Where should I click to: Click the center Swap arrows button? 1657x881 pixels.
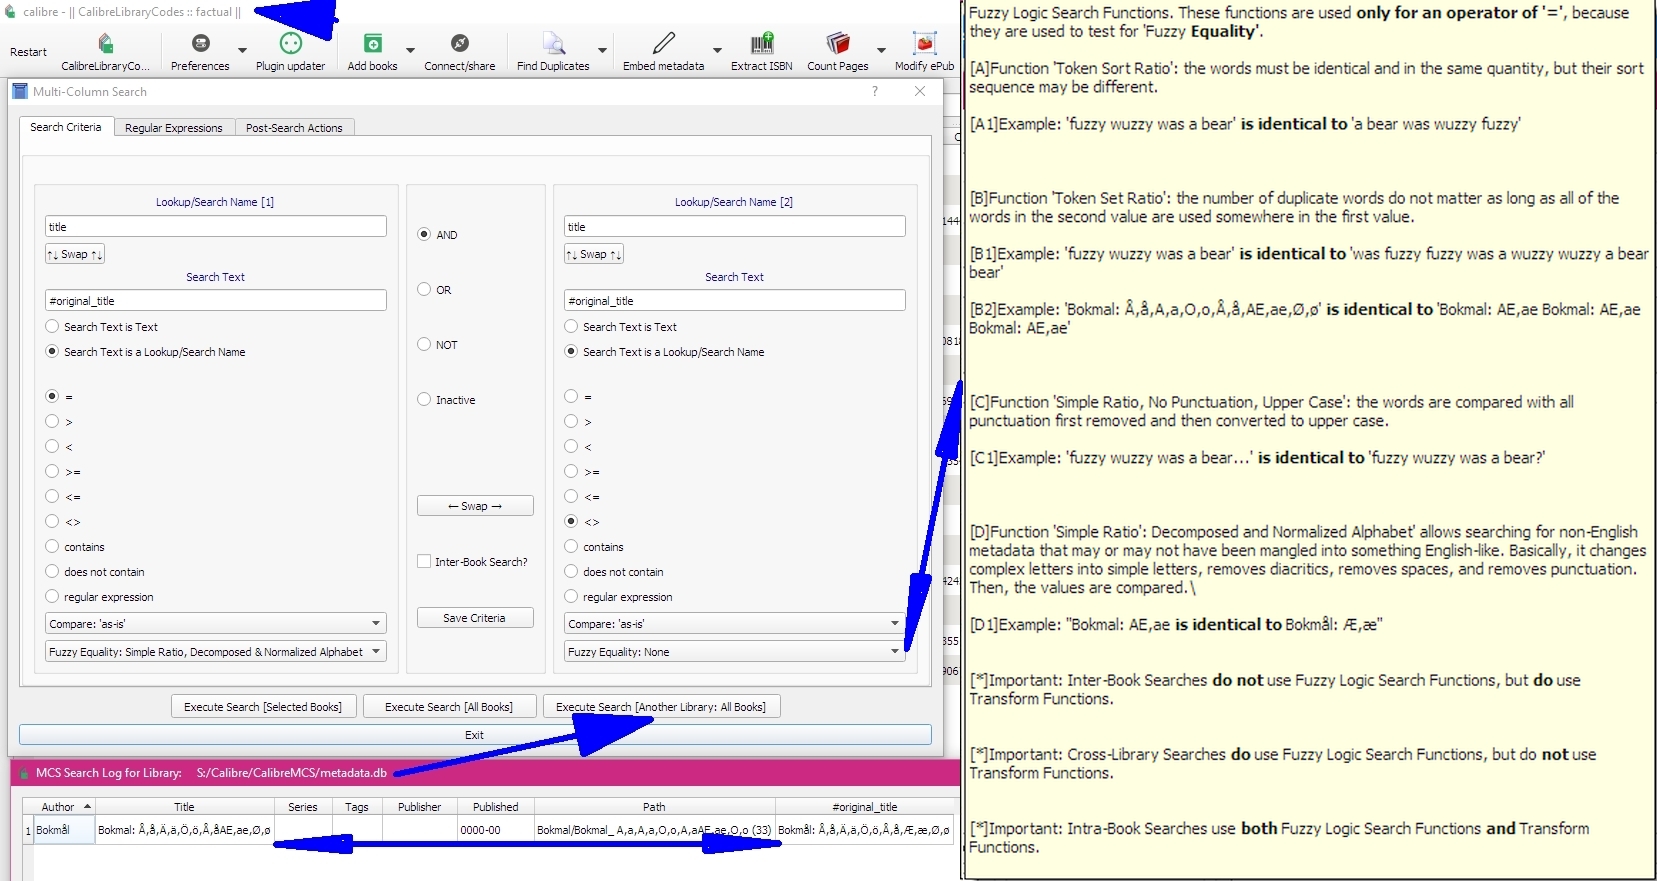coord(475,506)
